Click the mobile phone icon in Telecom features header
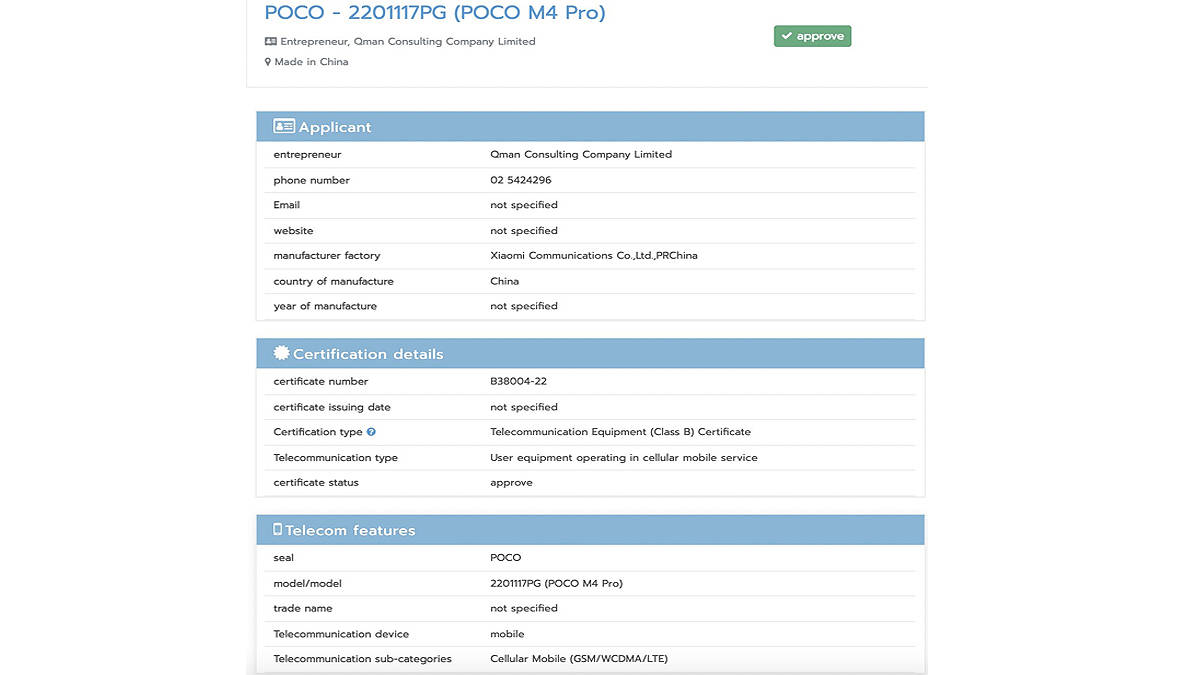This screenshot has height=675, width=1200. click(x=277, y=528)
